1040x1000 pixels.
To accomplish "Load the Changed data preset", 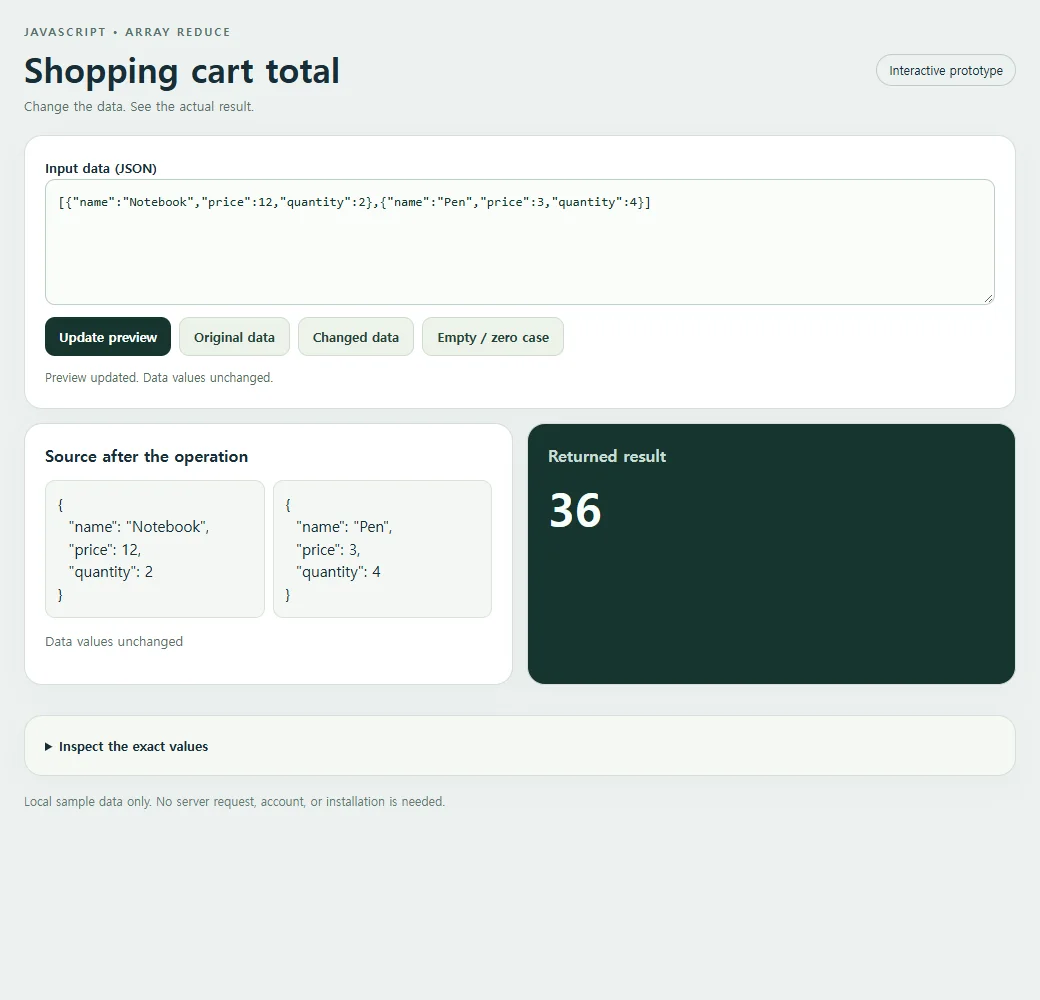I will coord(356,337).
